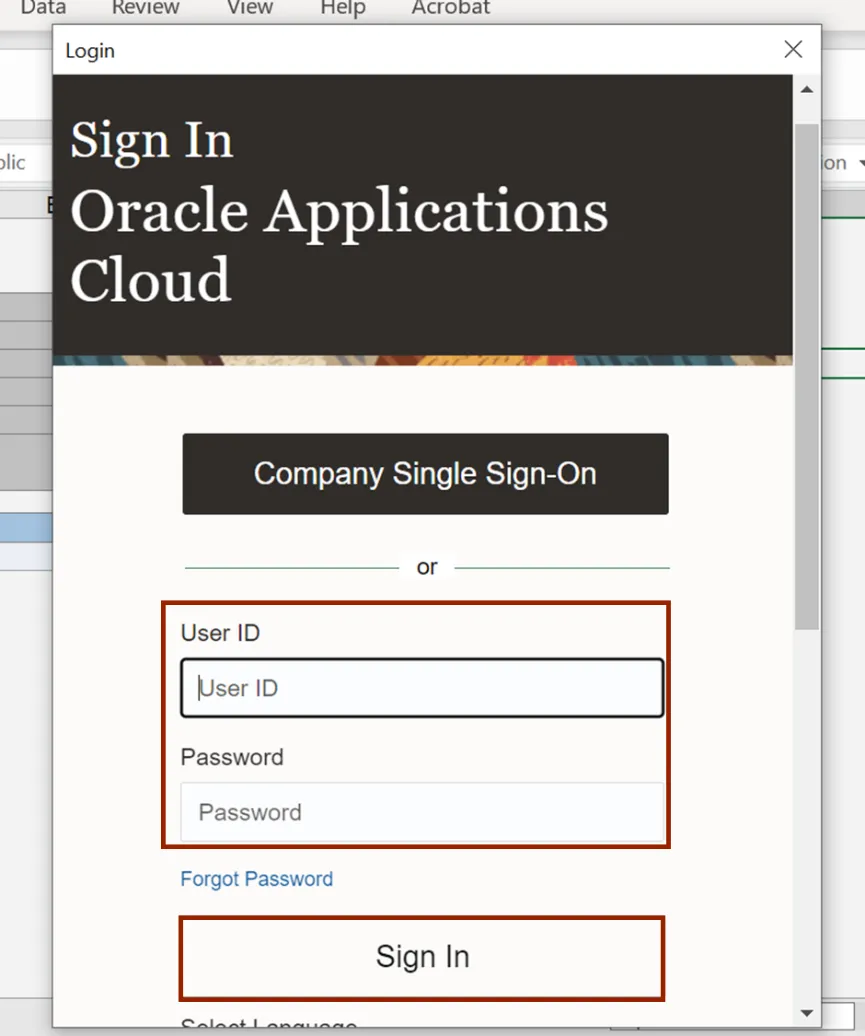Screen dimensions: 865x1036
Task: Switch to the Review ribbon tab
Action: coord(145,7)
